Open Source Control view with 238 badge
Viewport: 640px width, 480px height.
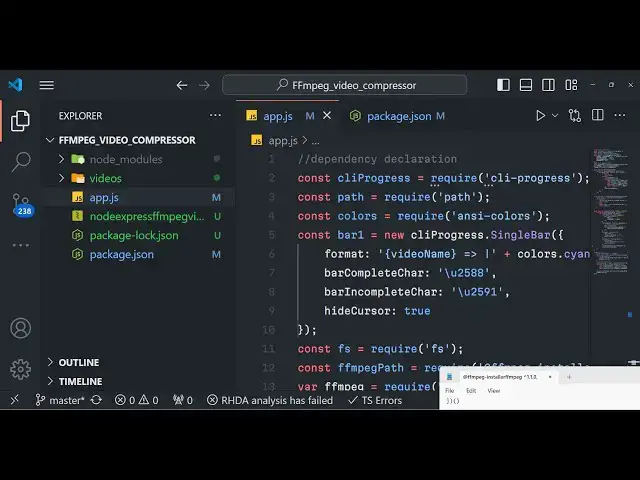coord(22,204)
